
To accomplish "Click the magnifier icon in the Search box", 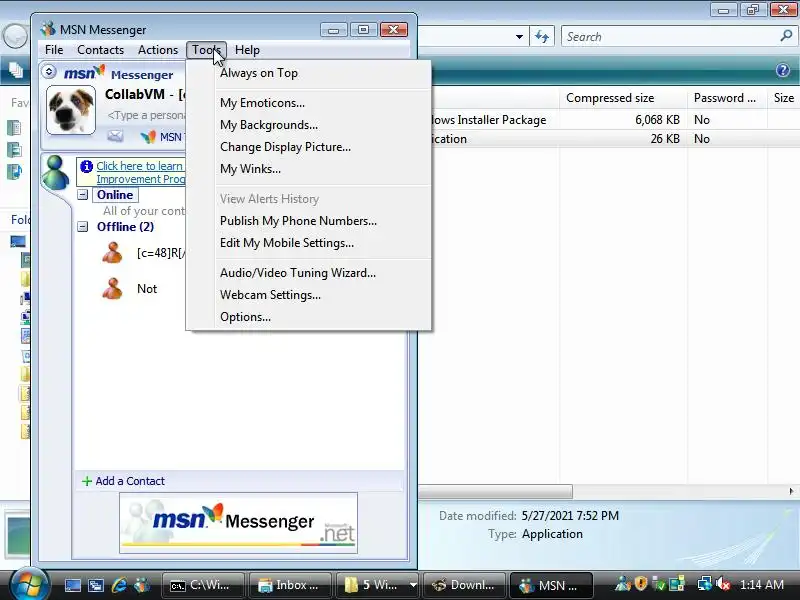I will point(786,36).
